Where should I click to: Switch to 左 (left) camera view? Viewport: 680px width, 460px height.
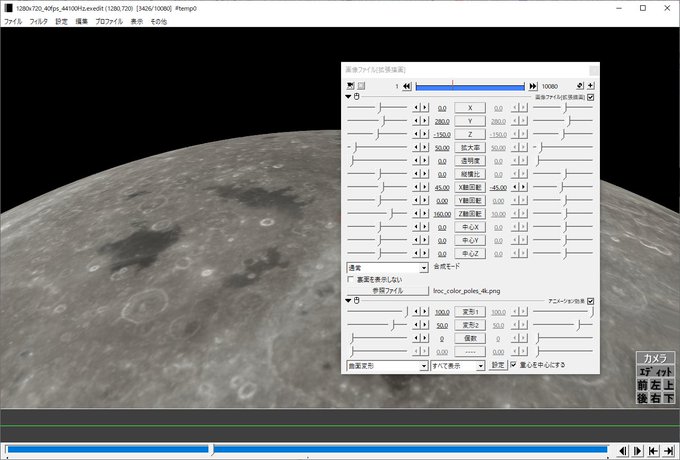(x=655, y=385)
